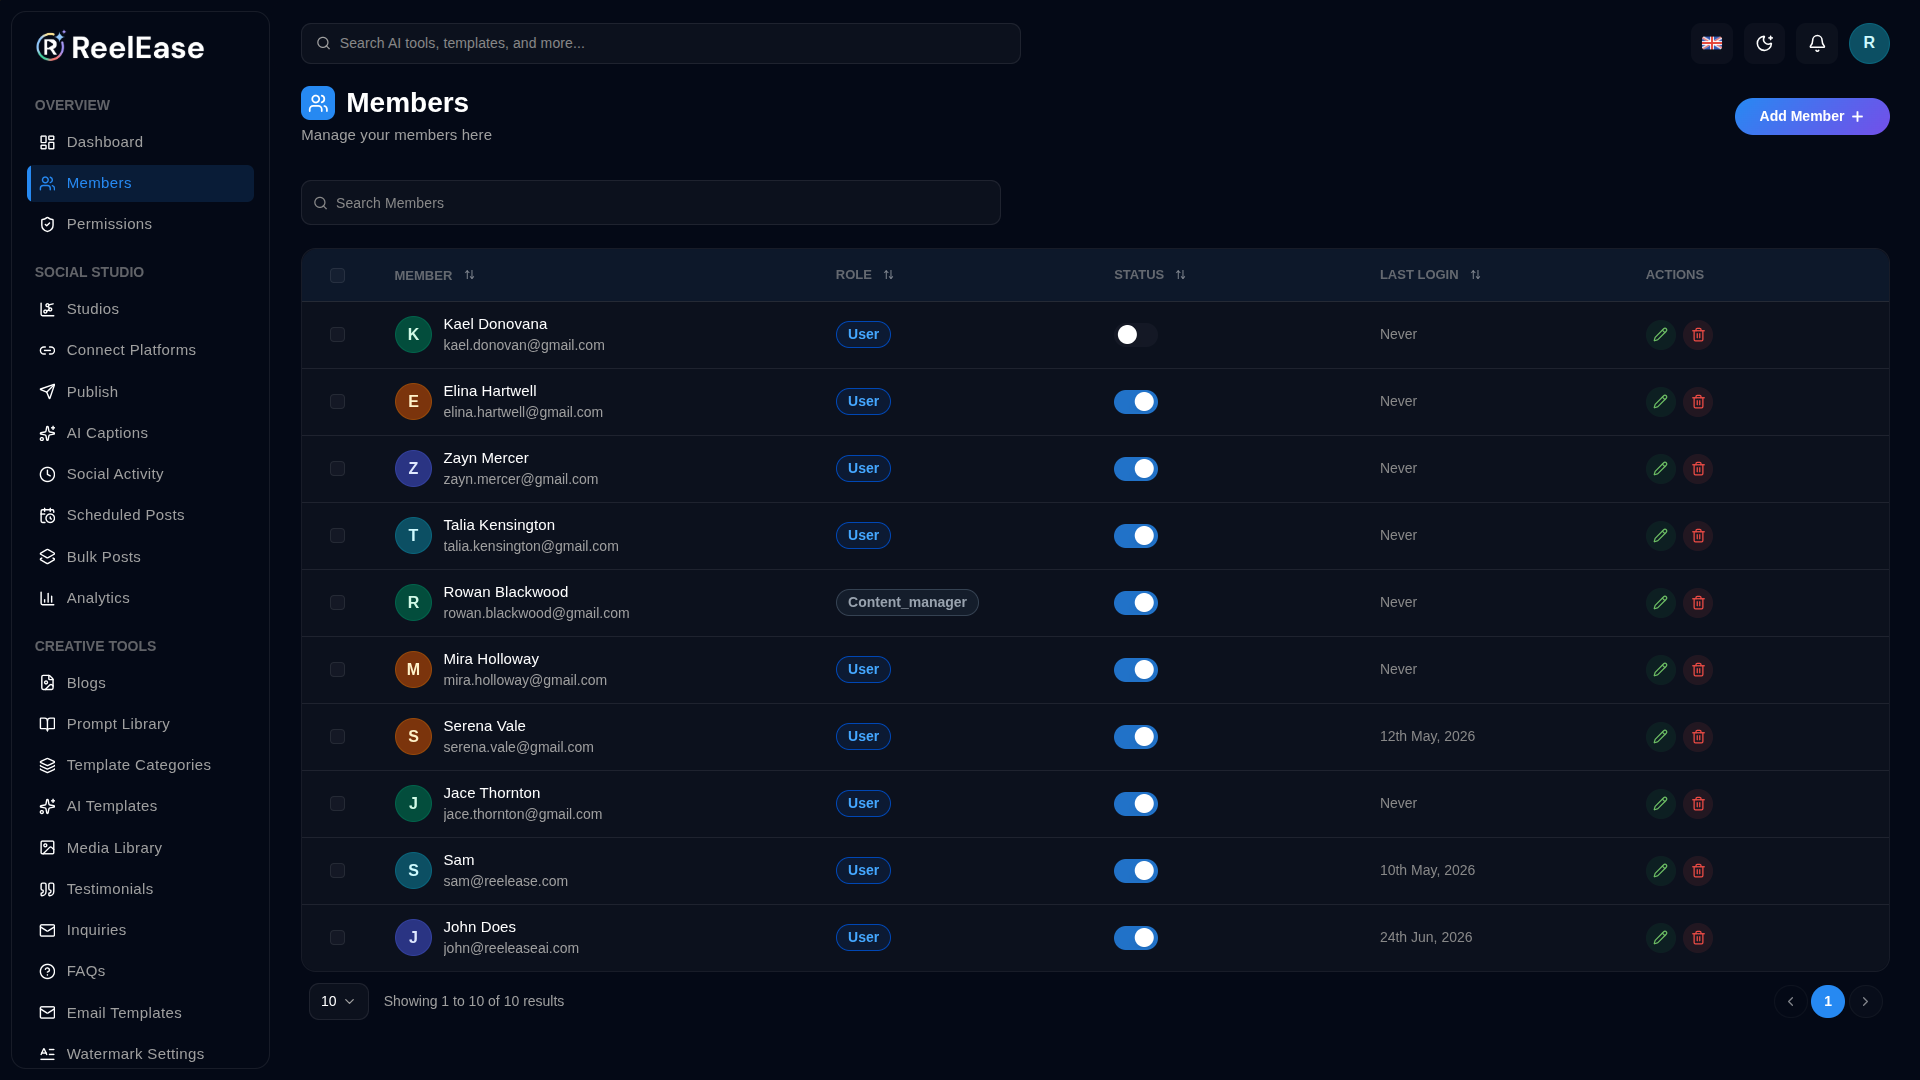Check the box next to John Does
The image size is (1920, 1080).
(337, 938)
